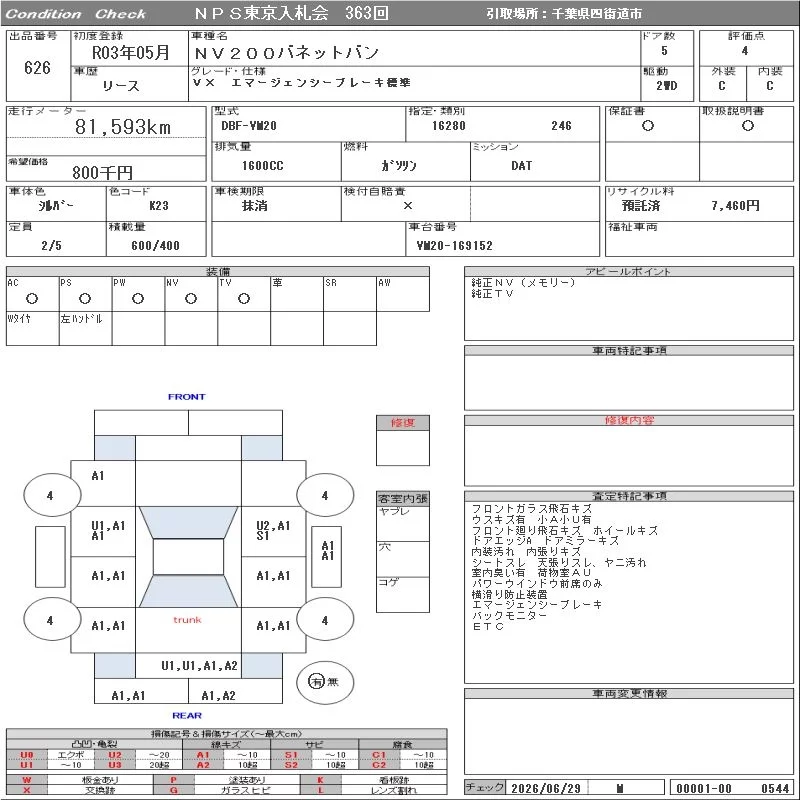This screenshot has height=800, width=800.
Task: Click the チェック date 2026/06/29 field
Action: (546, 788)
